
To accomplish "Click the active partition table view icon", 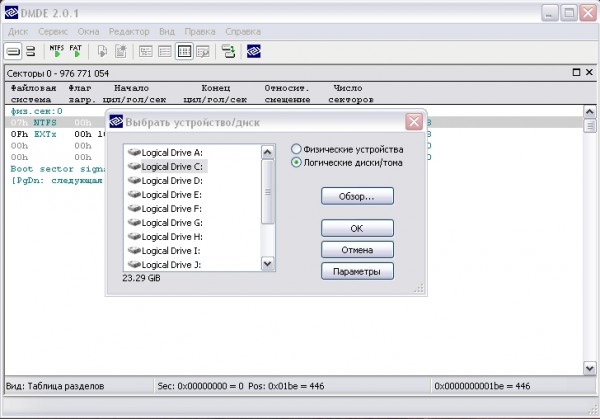I will tap(184, 51).
